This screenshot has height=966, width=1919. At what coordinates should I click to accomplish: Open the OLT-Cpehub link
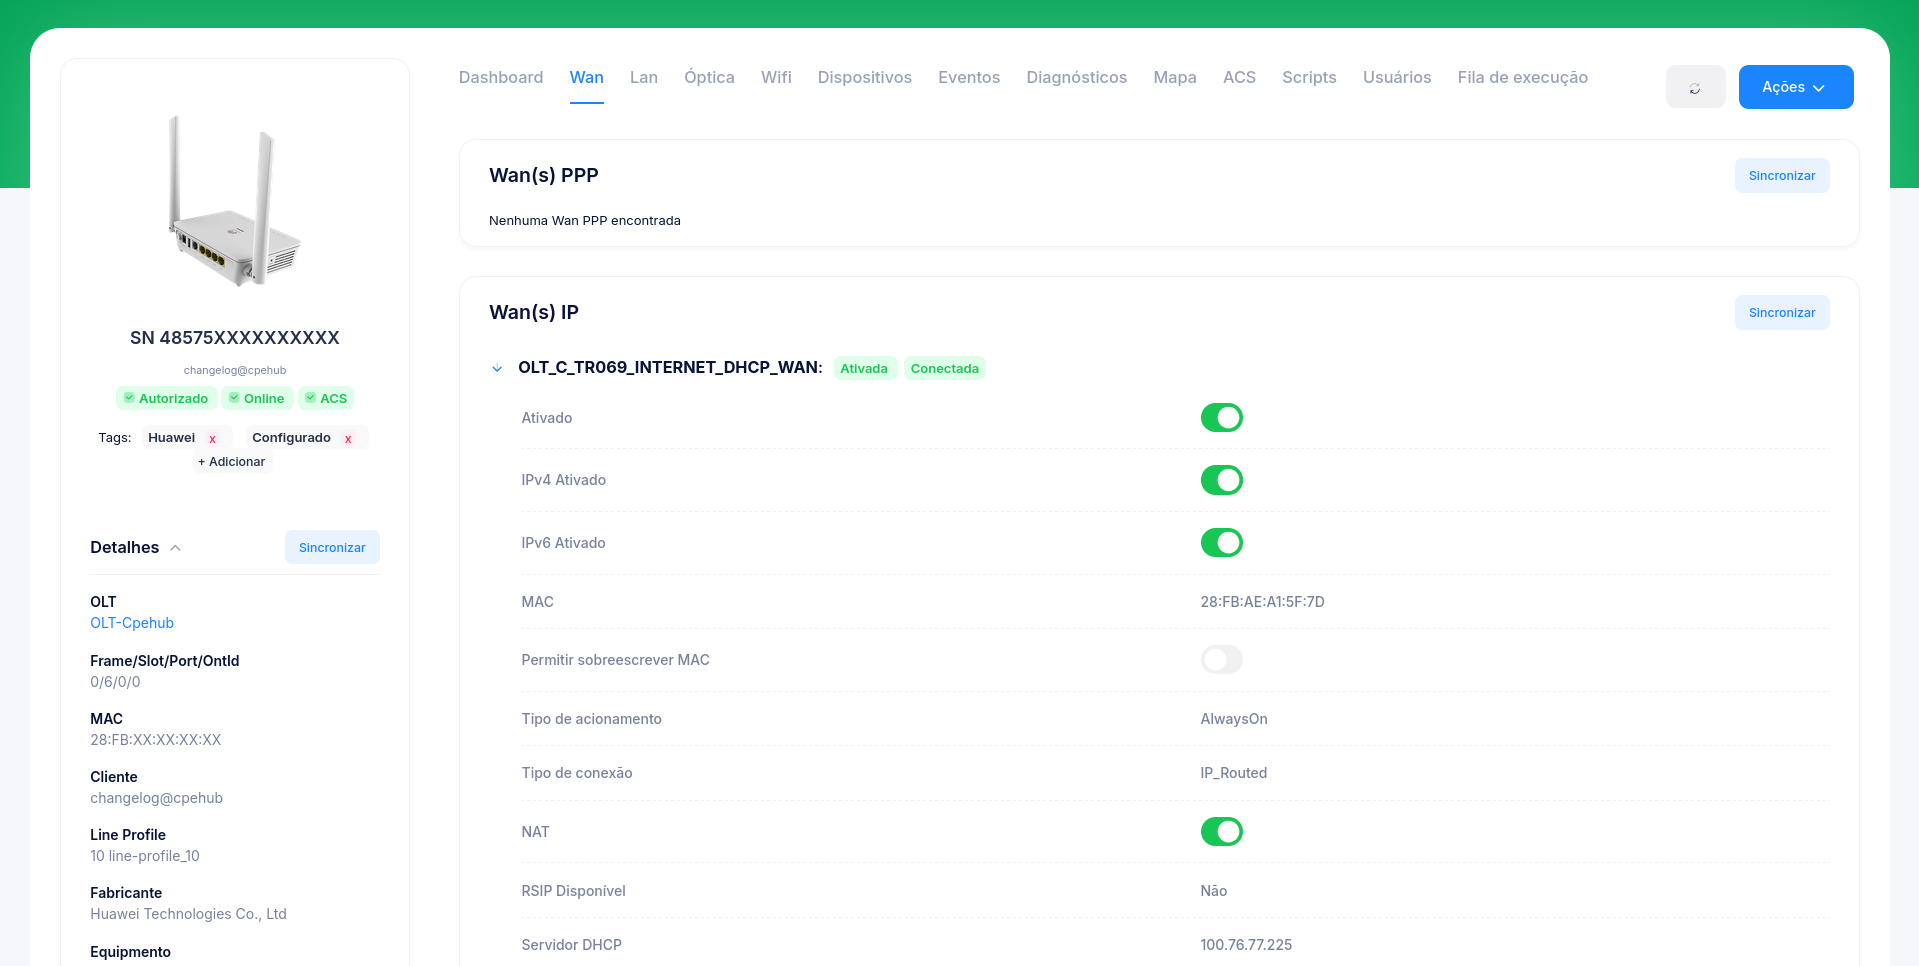[x=132, y=623]
